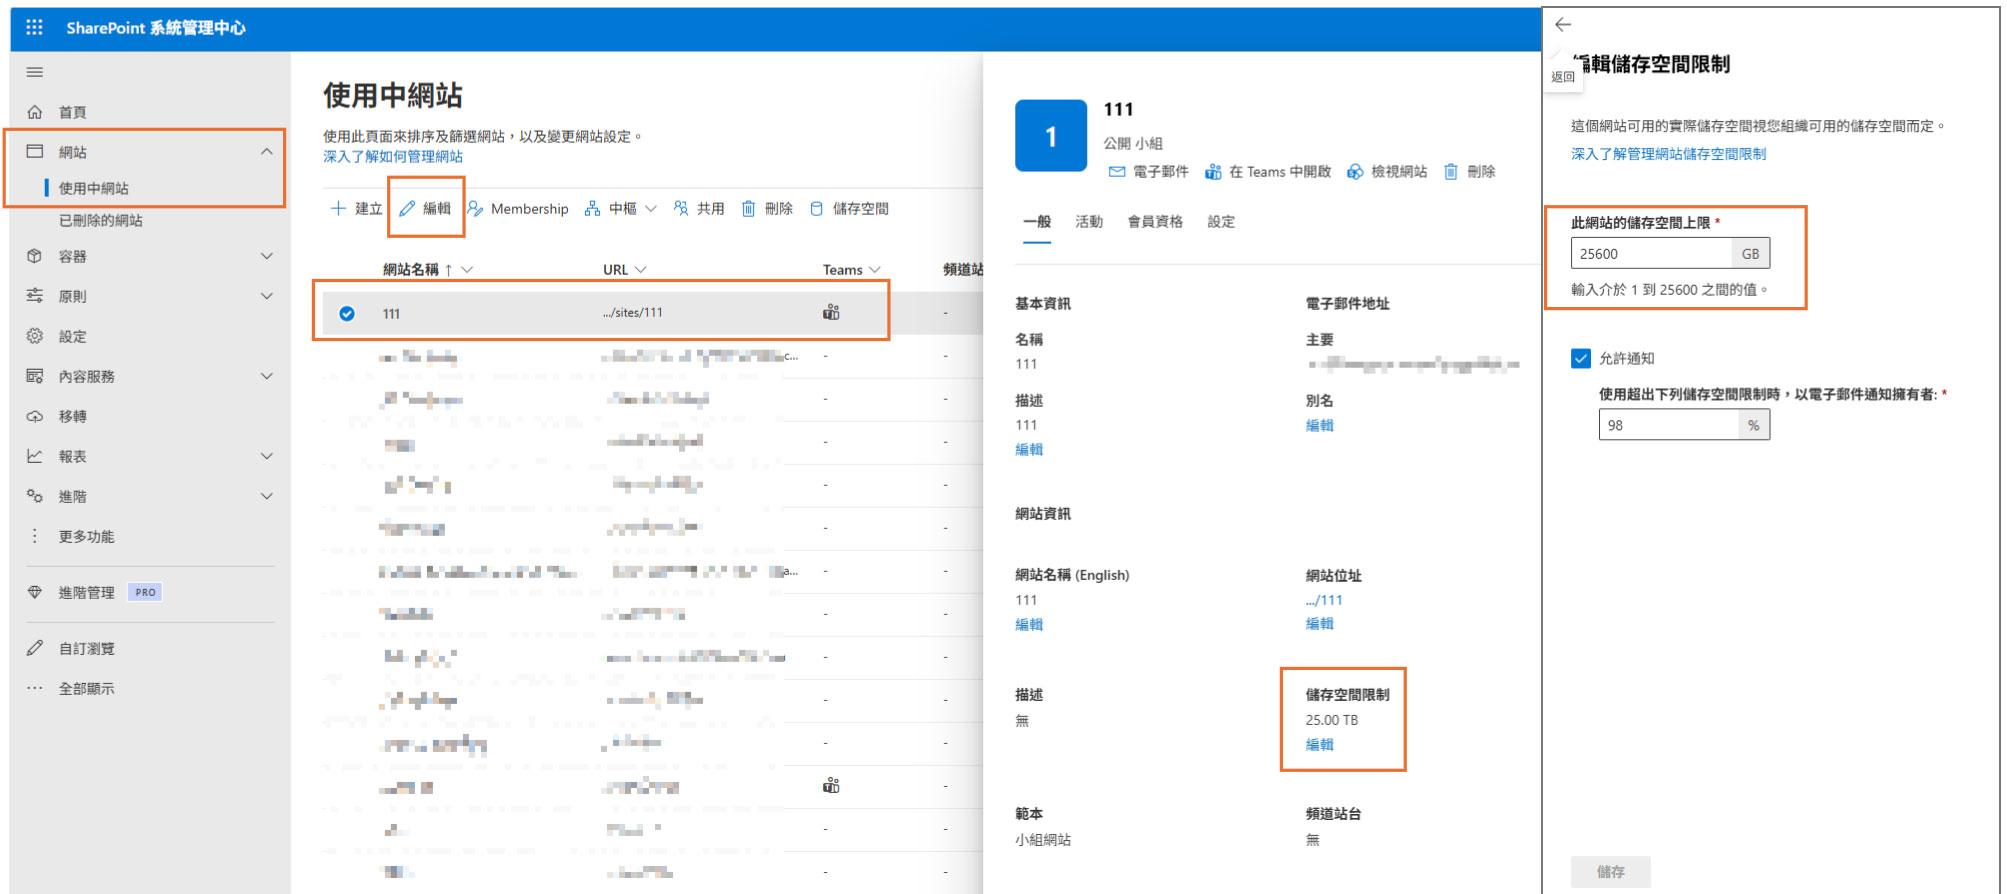The height and width of the screenshot is (894, 2007).
Task: Expand the Containers (容器) chevron
Action: coord(267,256)
